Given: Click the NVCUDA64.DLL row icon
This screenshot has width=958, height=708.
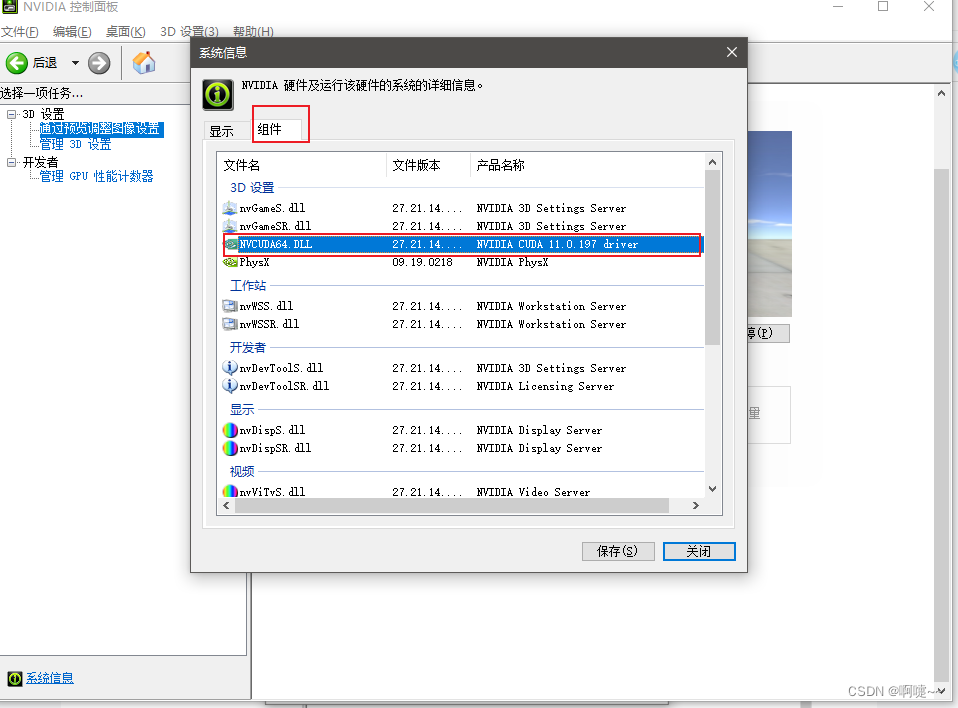Looking at the screenshot, I should click(x=230, y=244).
